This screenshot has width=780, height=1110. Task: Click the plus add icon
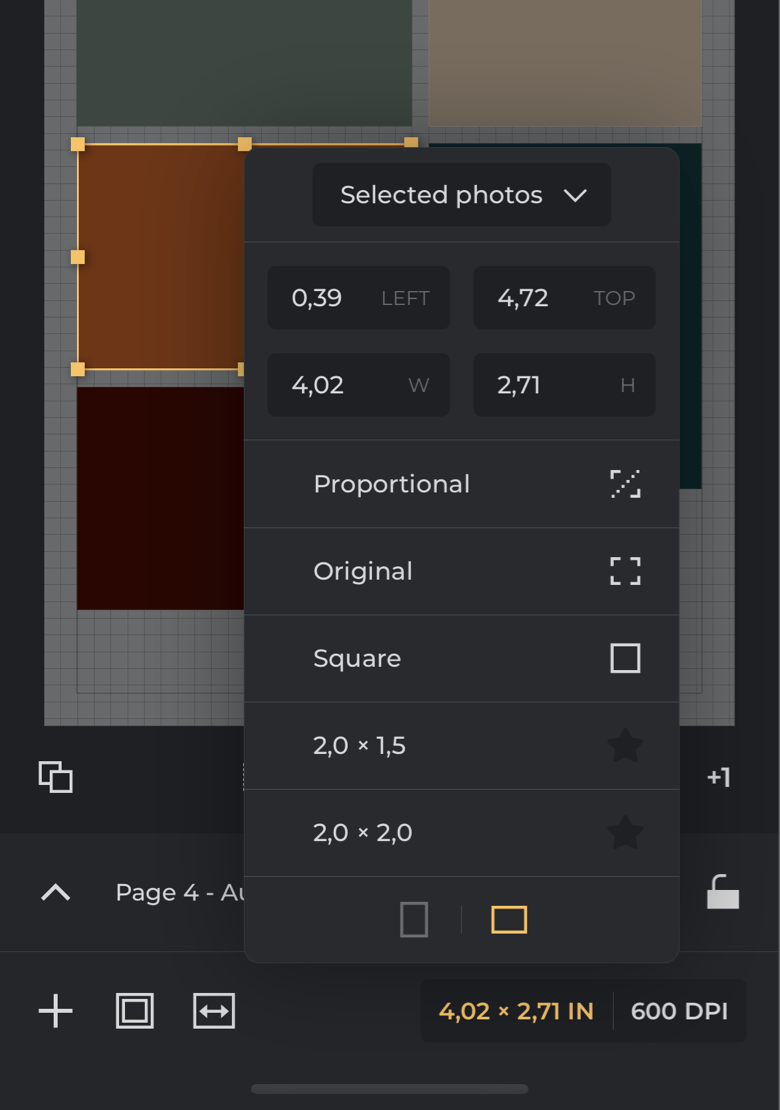click(x=56, y=1011)
